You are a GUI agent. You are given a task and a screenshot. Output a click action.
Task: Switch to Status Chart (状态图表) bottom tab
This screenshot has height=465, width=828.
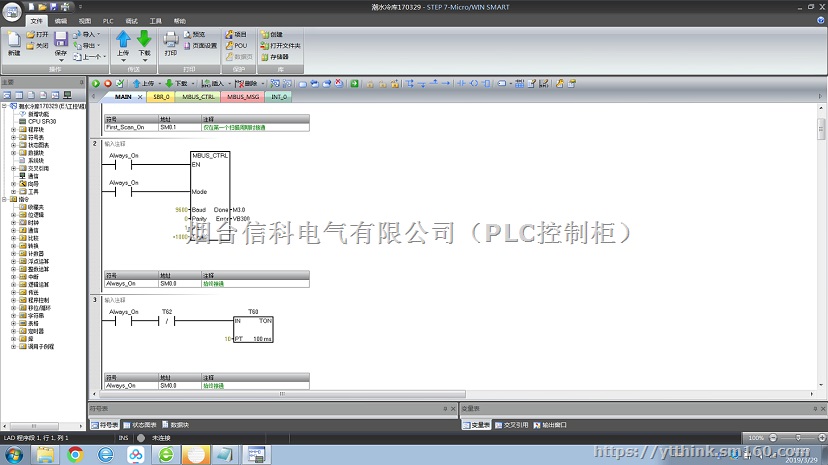click(x=140, y=425)
